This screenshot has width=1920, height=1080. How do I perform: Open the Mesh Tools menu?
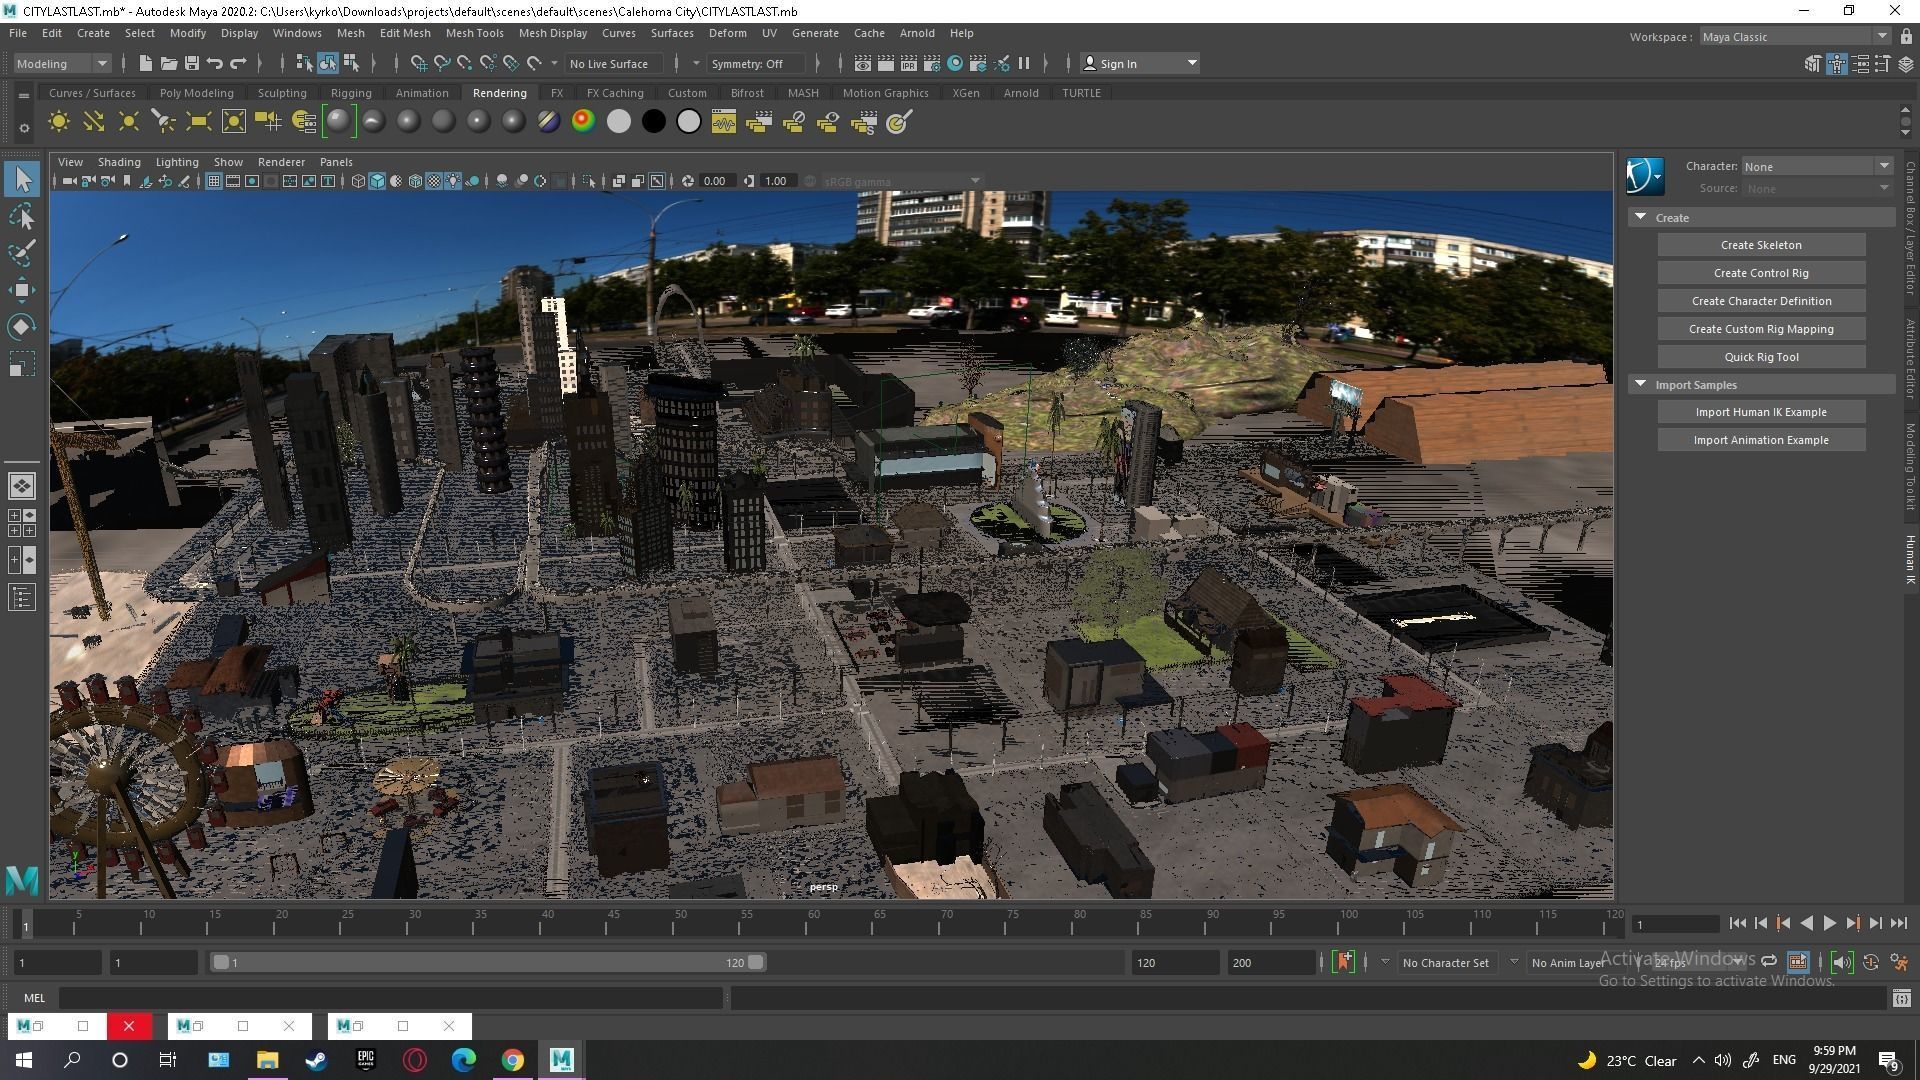coord(474,33)
